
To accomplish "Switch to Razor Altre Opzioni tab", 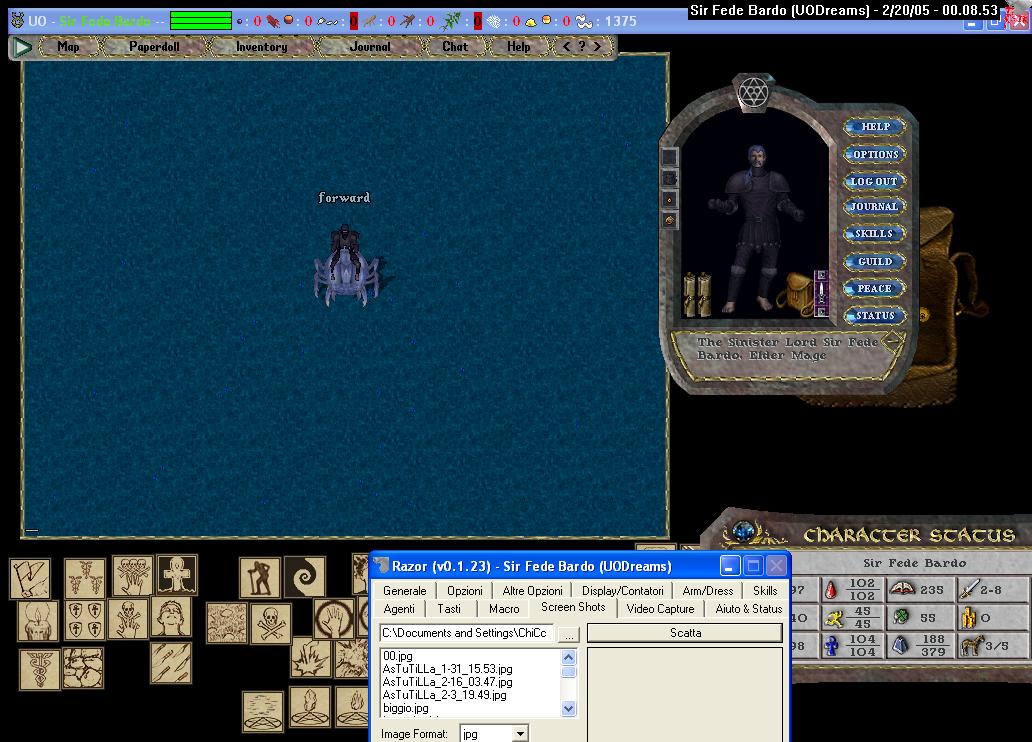I will click(532, 591).
